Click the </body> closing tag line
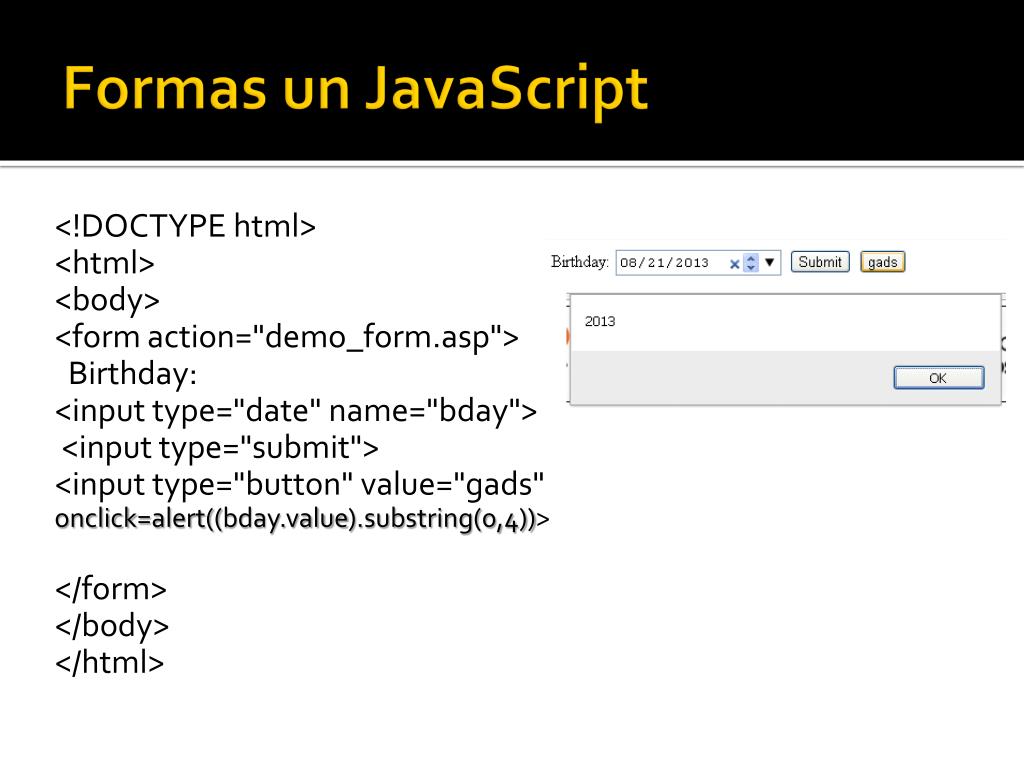 [x=112, y=626]
